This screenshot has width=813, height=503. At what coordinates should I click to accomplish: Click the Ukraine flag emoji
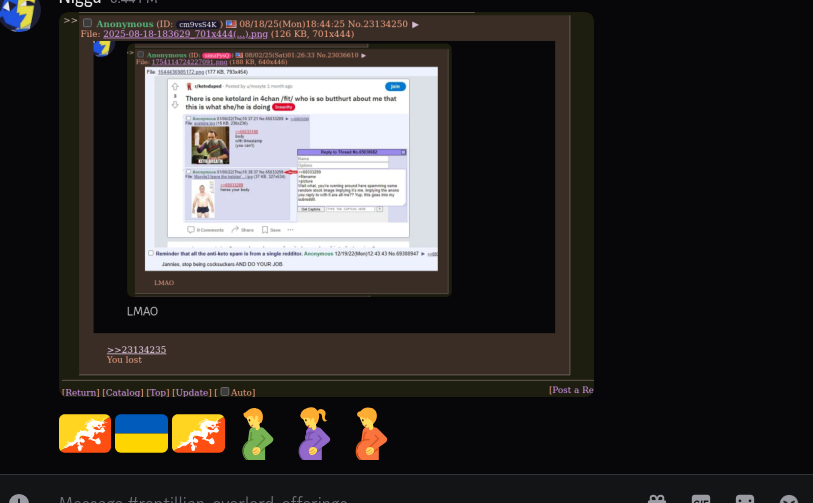(x=142, y=434)
